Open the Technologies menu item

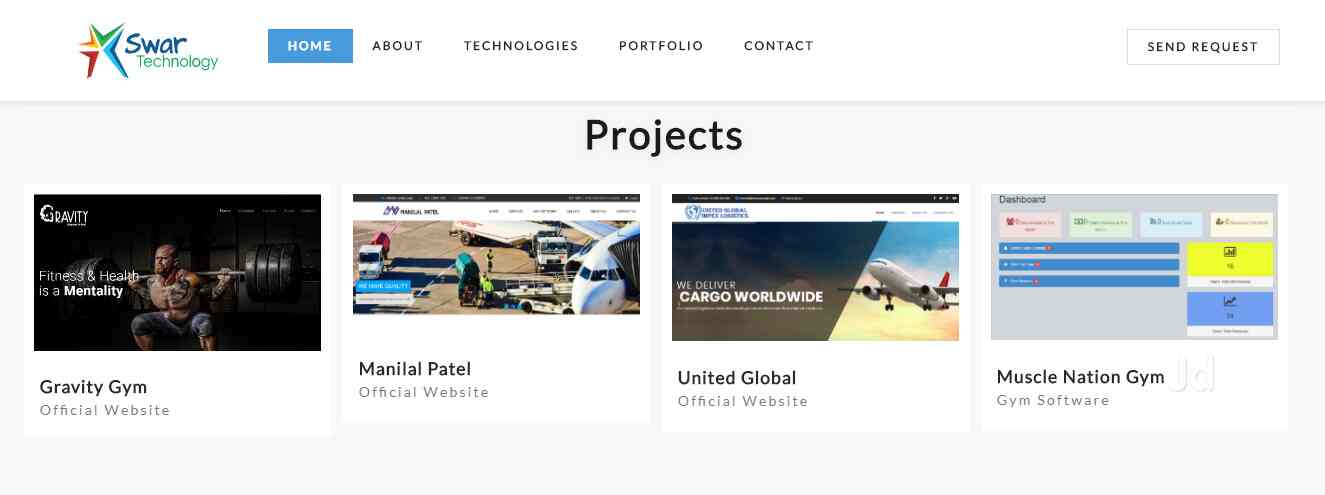(x=521, y=46)
